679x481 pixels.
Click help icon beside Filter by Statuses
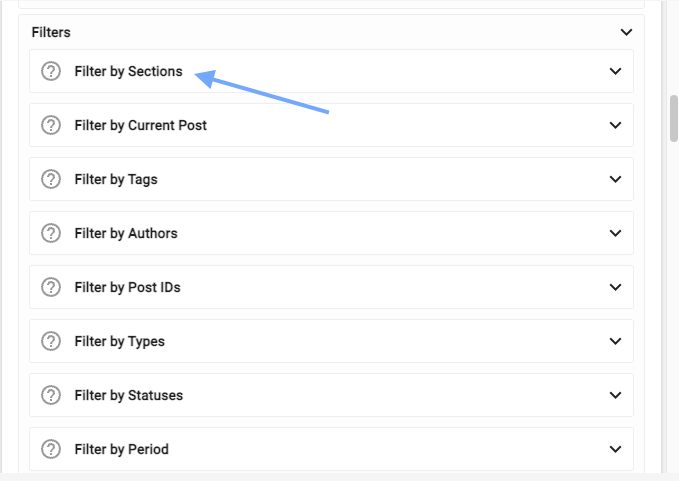51,396
